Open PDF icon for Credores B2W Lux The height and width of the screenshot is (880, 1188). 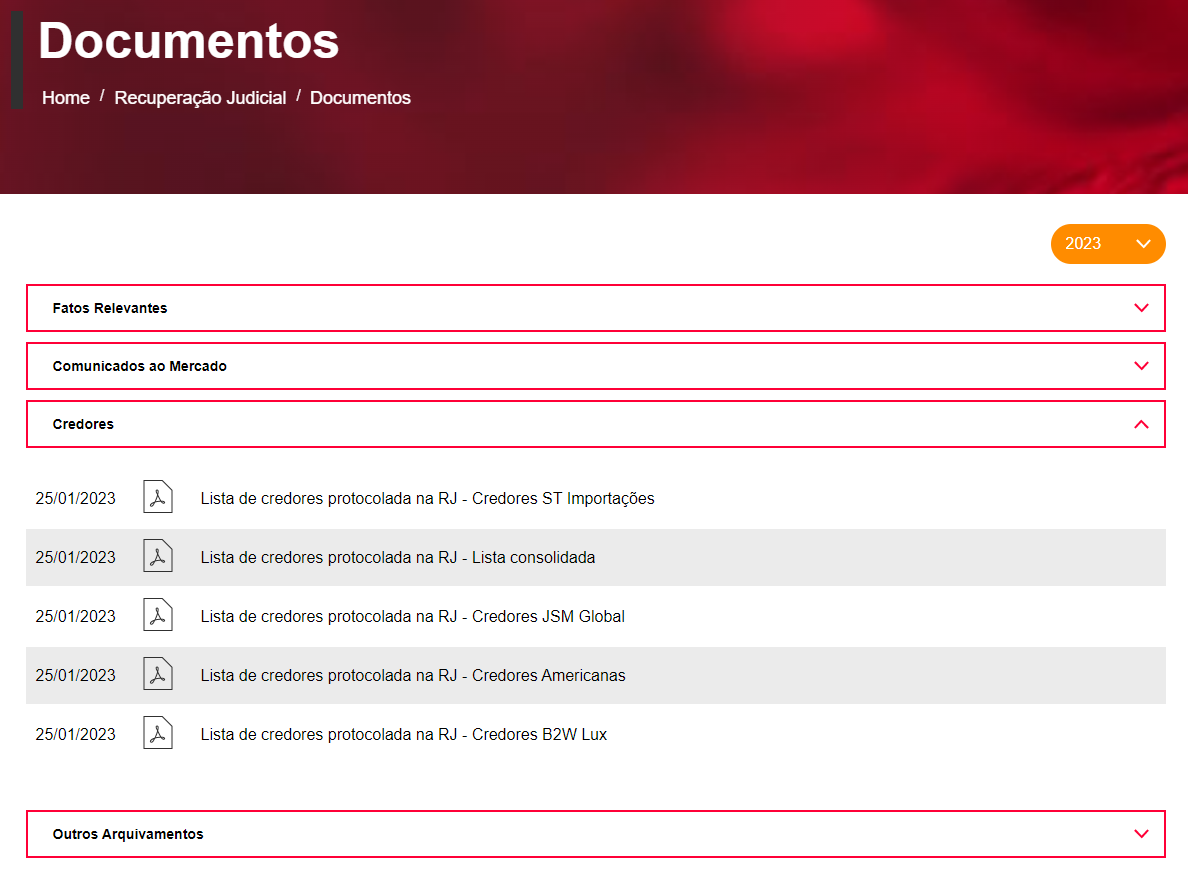[x=158, y=734]
